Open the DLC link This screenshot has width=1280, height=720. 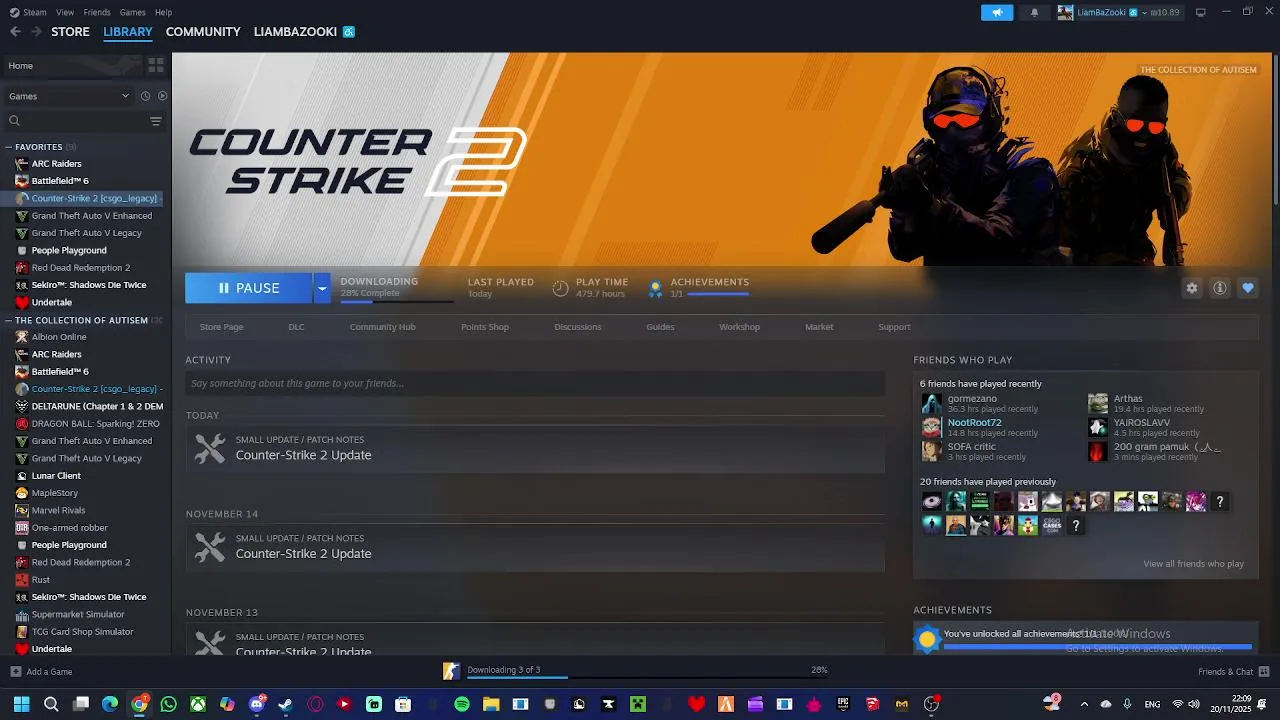point(296,327)
